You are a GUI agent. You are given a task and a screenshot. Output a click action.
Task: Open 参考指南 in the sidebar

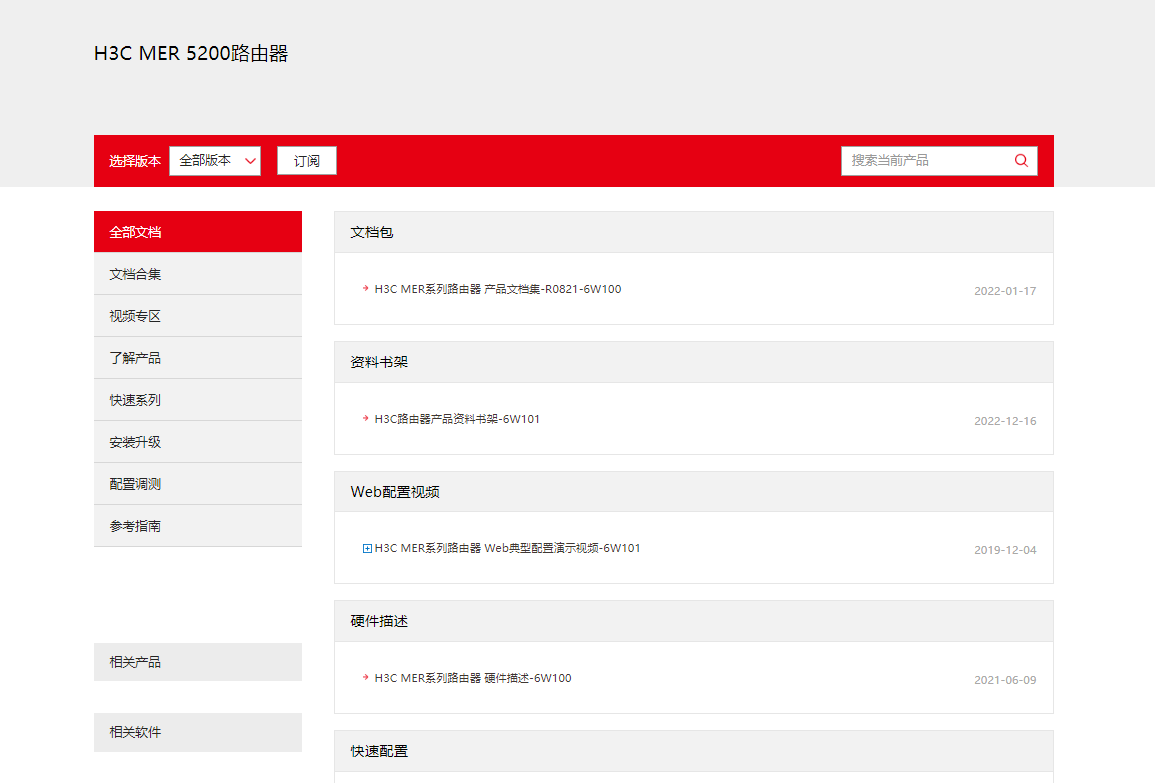click(x=198, y=526)
